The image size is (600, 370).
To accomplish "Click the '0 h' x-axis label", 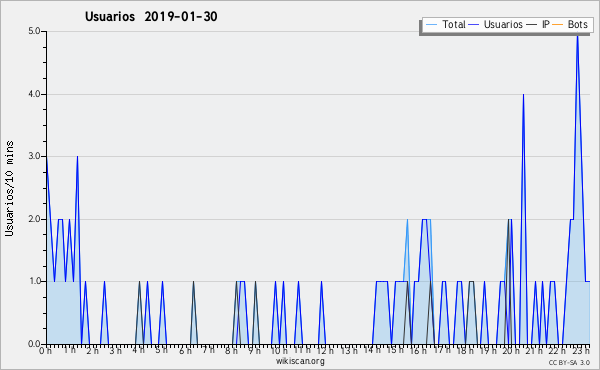I will [x=46, y=351].
